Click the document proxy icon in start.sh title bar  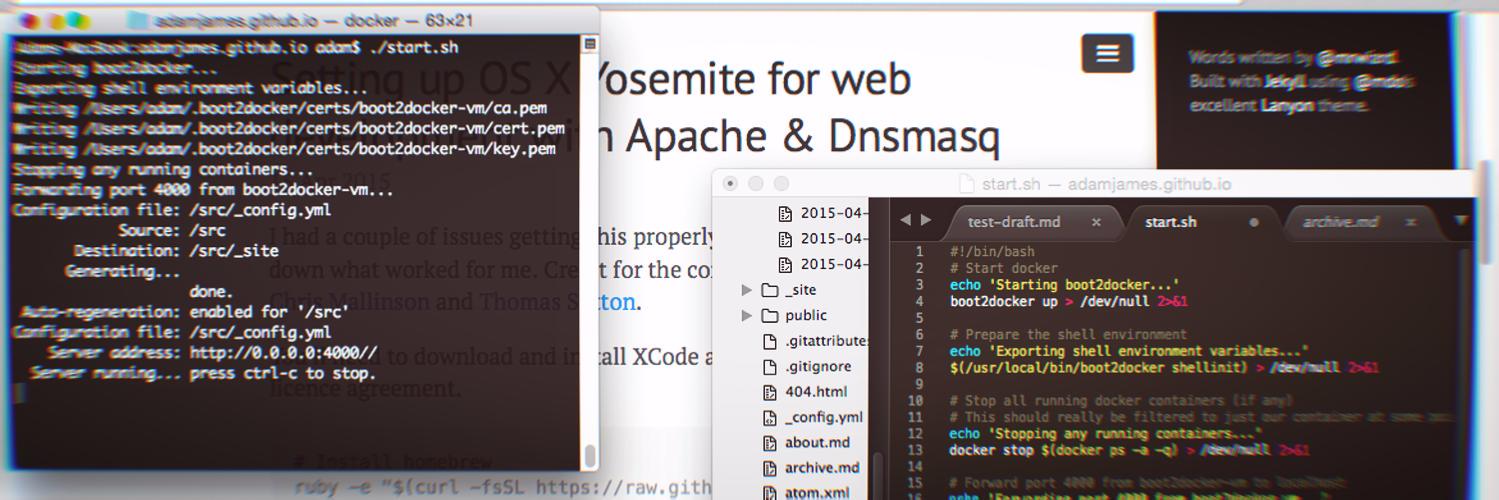coord(966,184)
